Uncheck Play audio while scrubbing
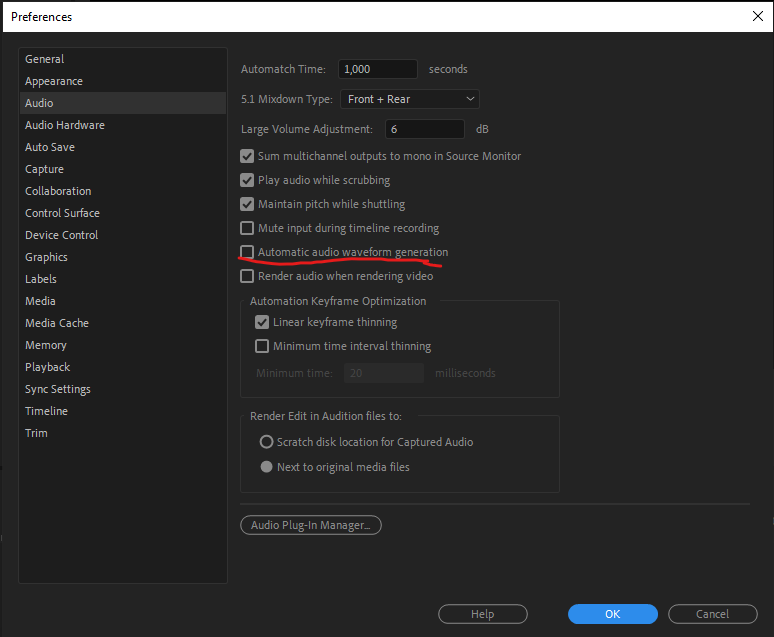 point(247,180)
